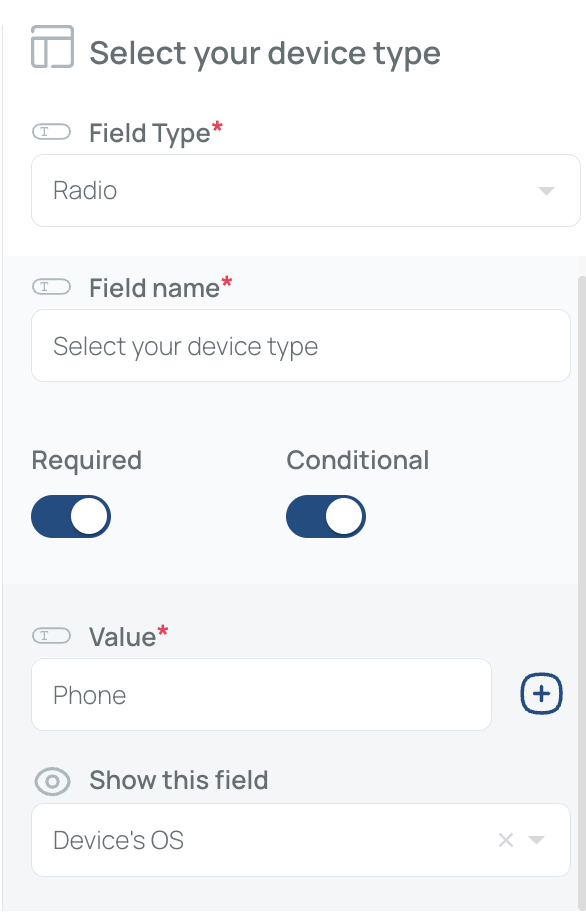This screenshot has height=912, width=586.
Task: Clear the Device's OS selection
Action: coord(506,840)
